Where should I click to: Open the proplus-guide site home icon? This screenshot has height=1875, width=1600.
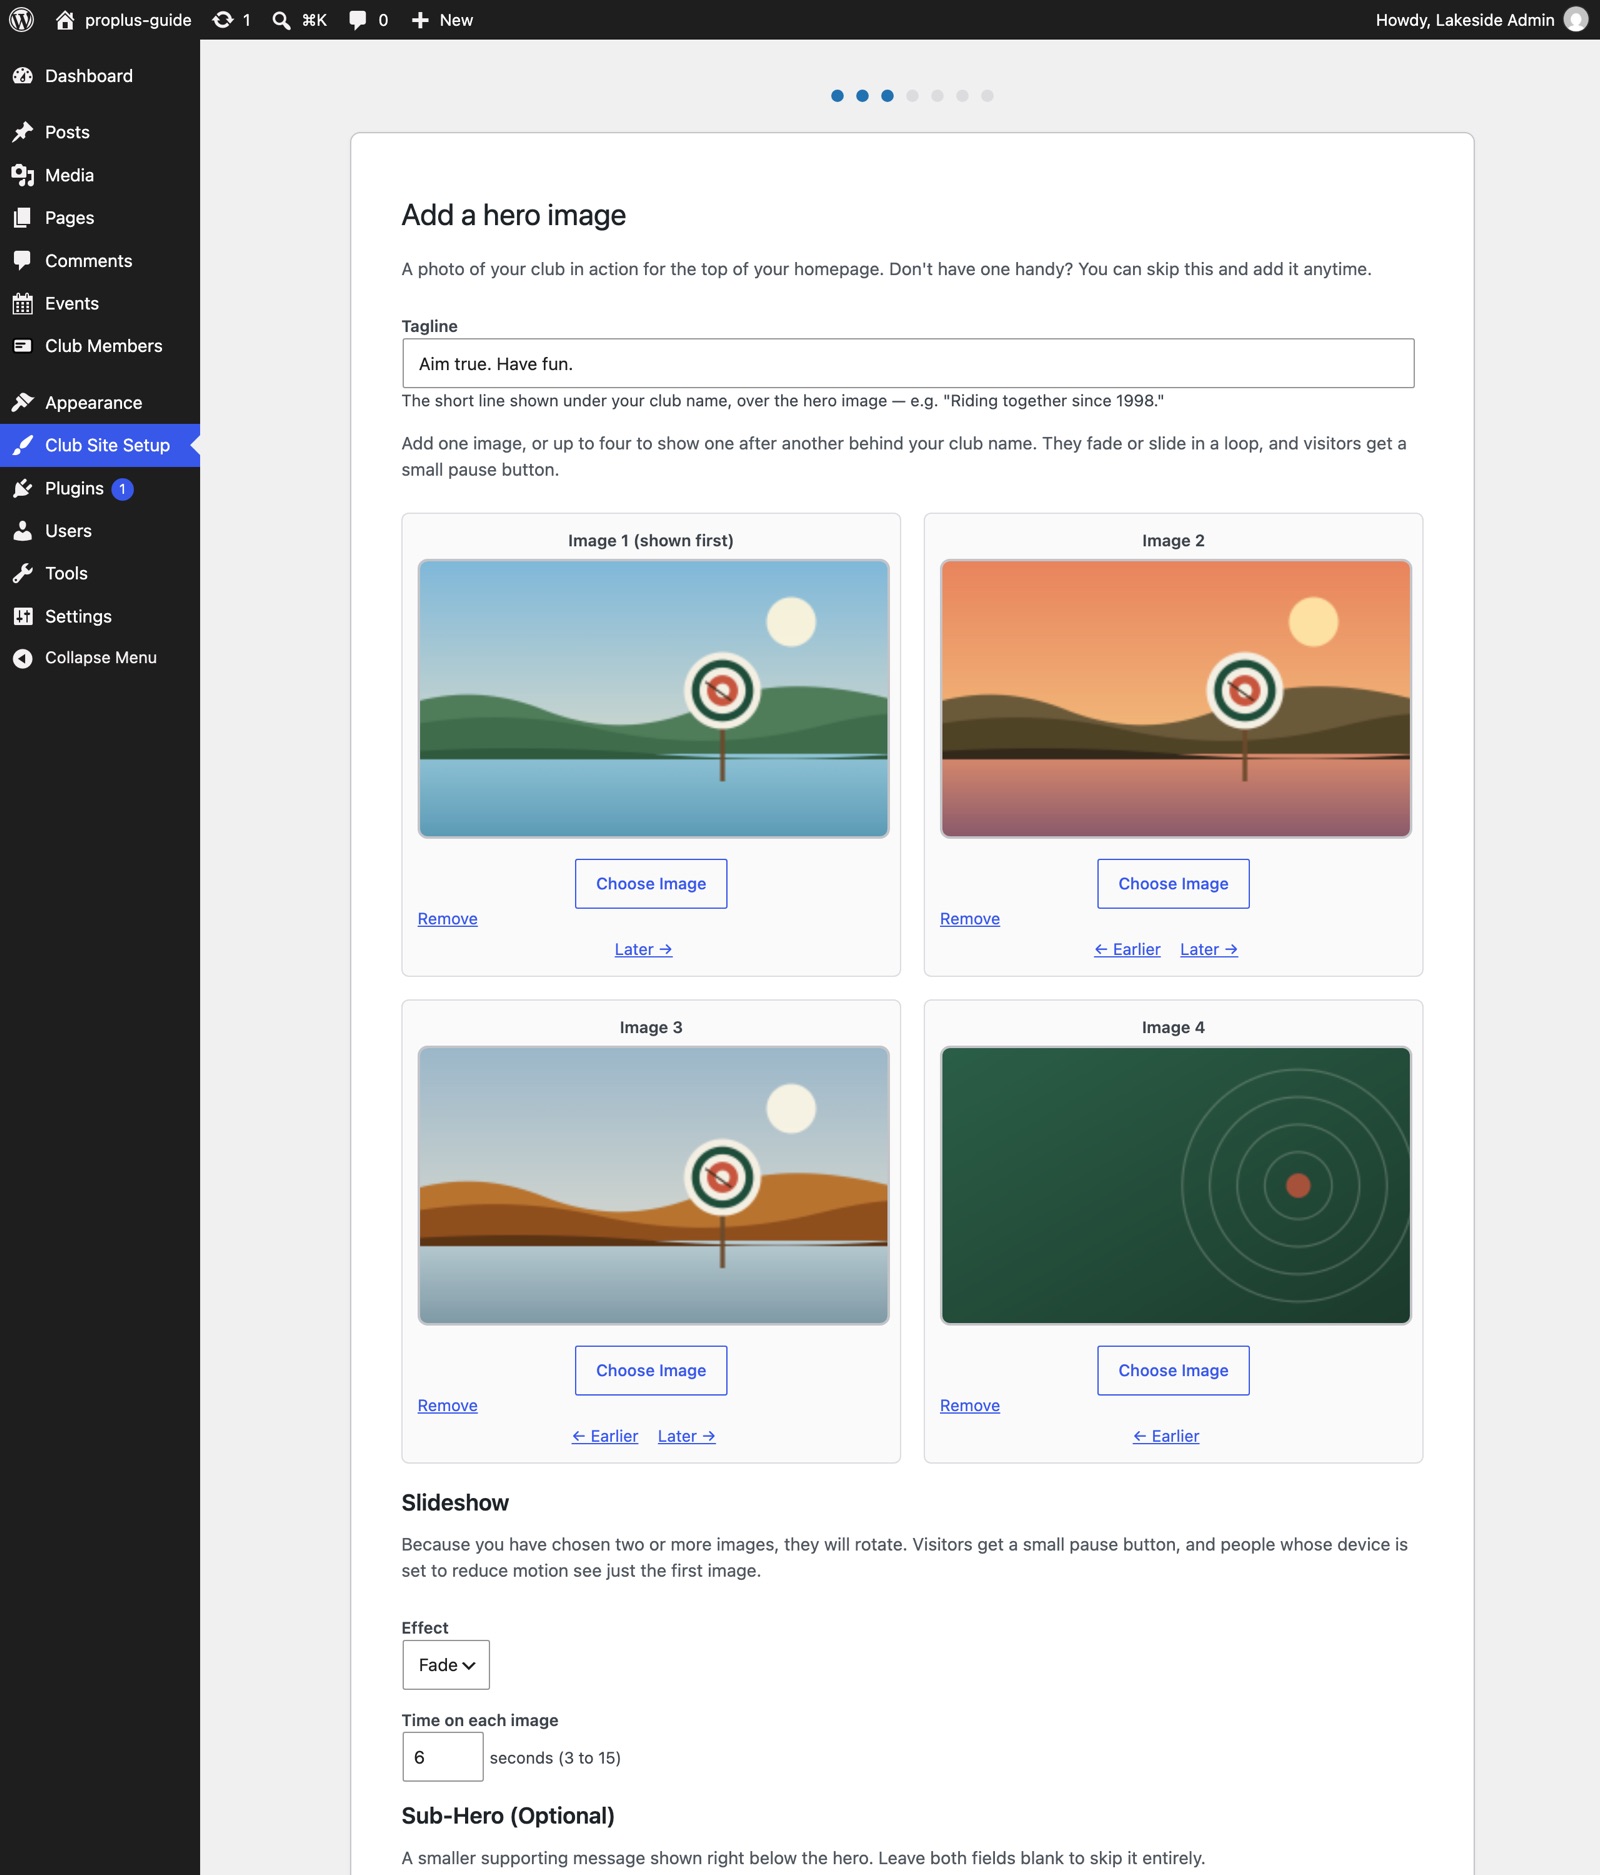tap(65, 20)
